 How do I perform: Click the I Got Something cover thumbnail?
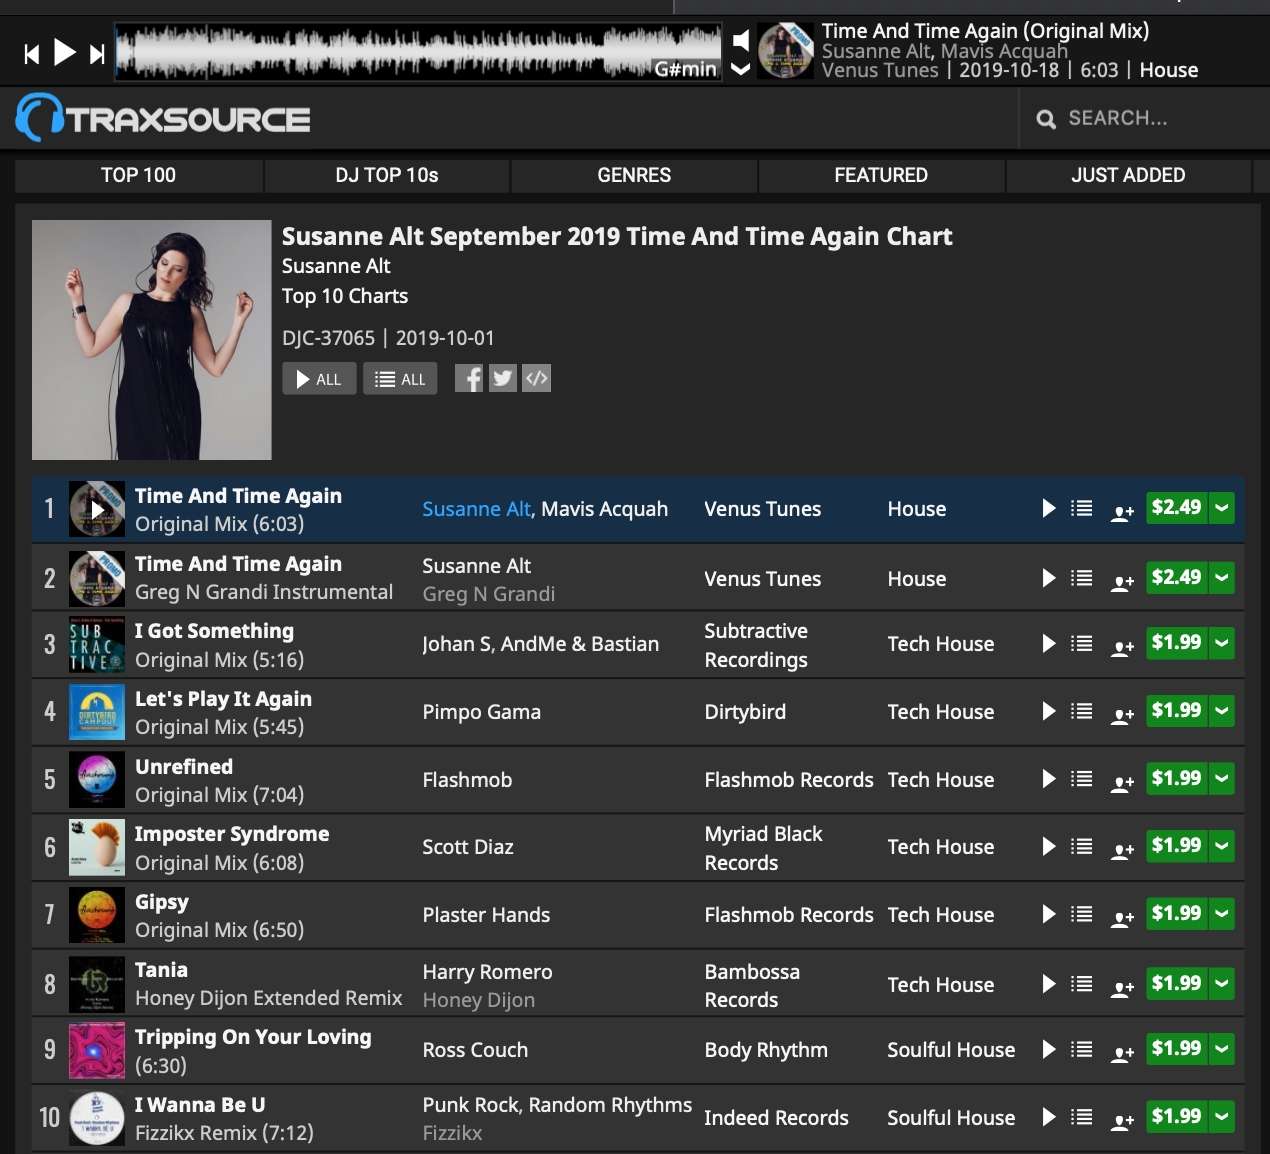click(97, 644)
